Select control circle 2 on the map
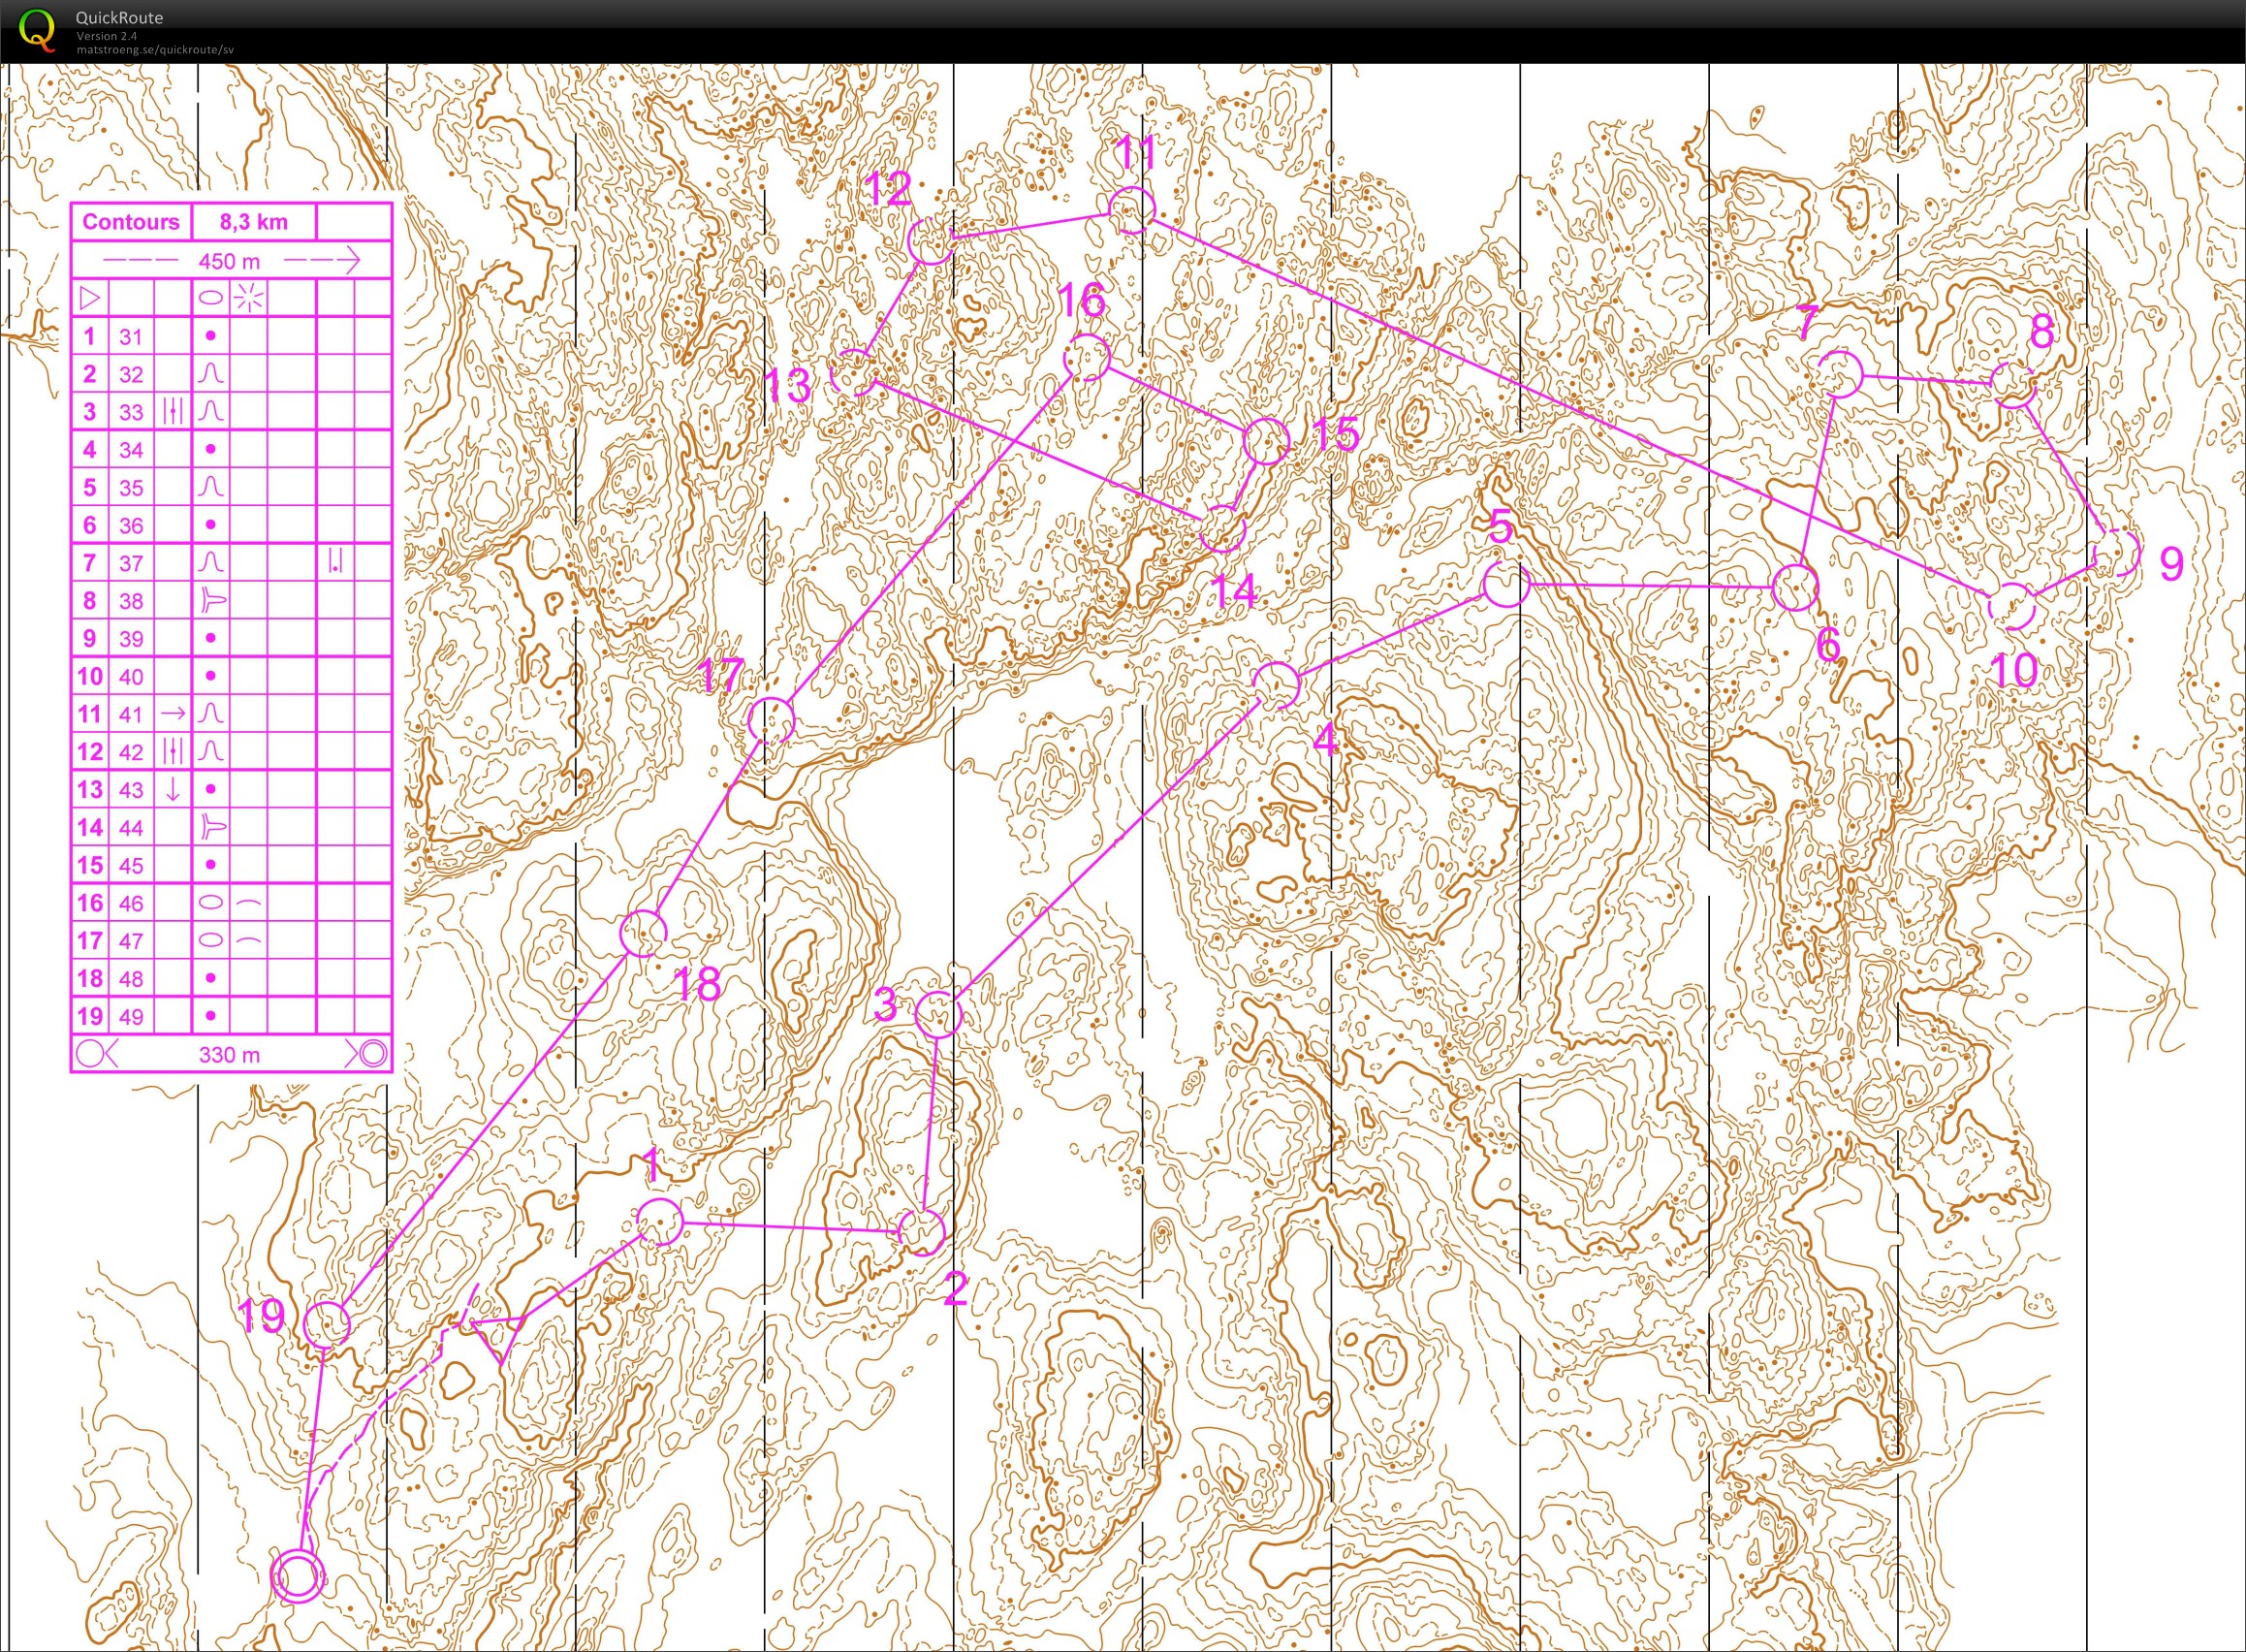This screenshot has height=1652, width=2246. 922,1232
